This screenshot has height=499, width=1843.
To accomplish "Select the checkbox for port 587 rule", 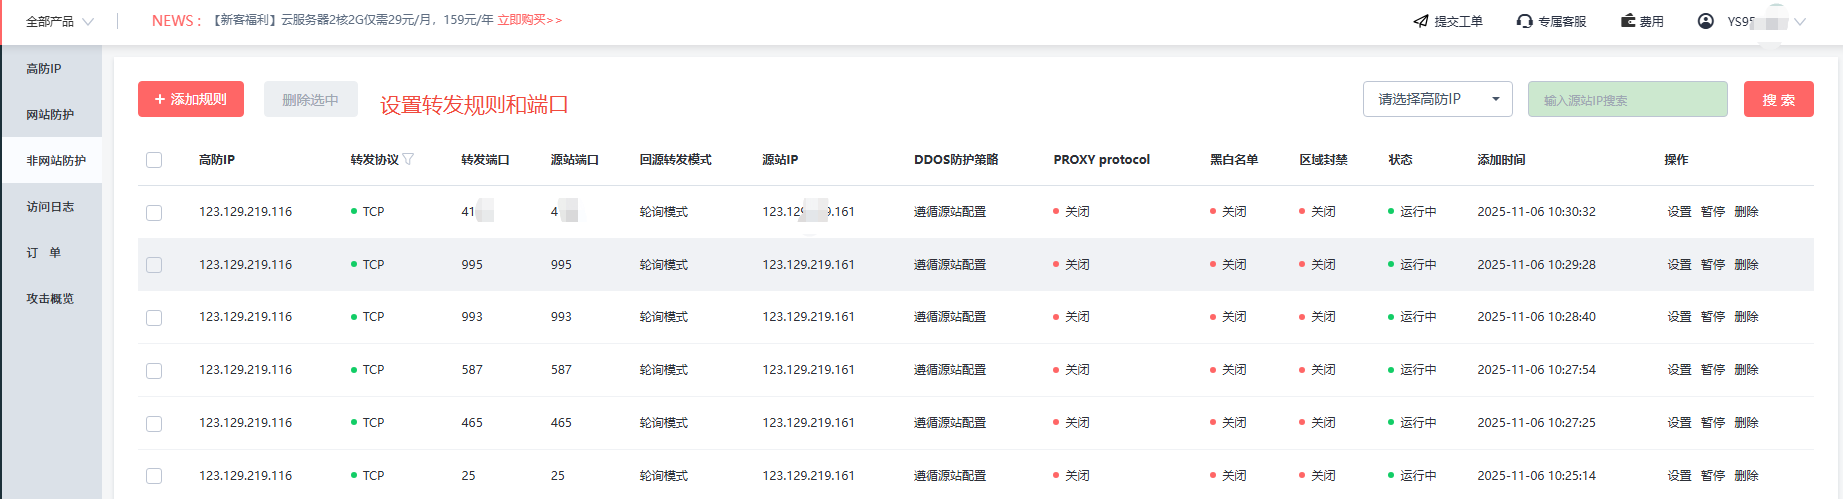I will (154, 371).
